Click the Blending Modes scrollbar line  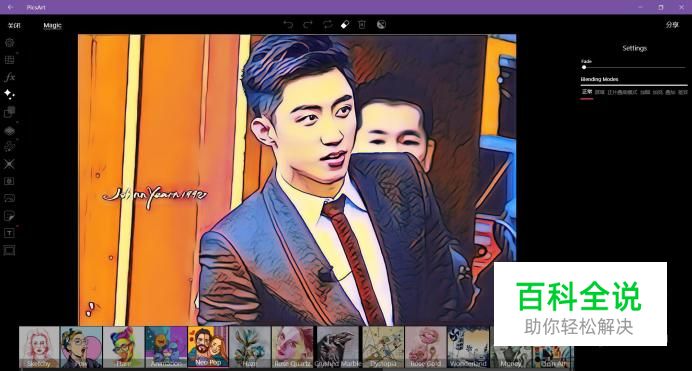pyautogui.click(x=634, y=85)
